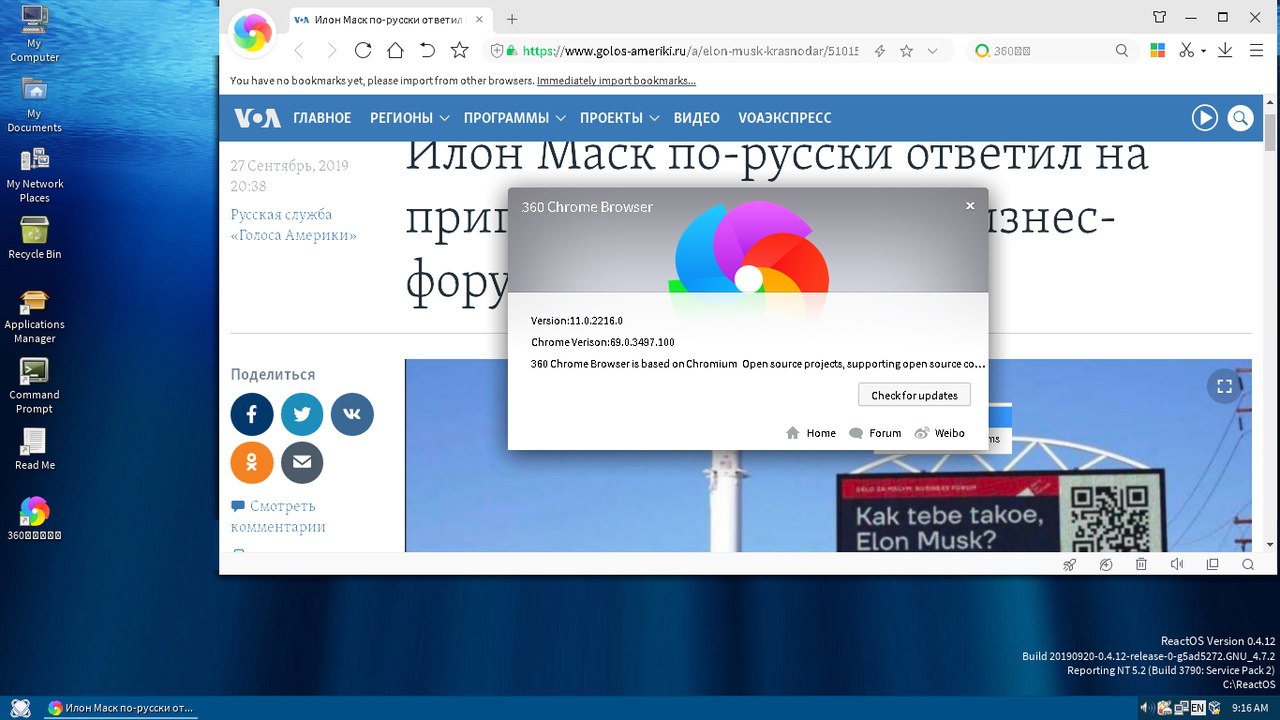Image resolution: width=1280 pixels, height=720 pixels.
Task: Open My Computer desktop icon
Action: click(x=34, y=34)
